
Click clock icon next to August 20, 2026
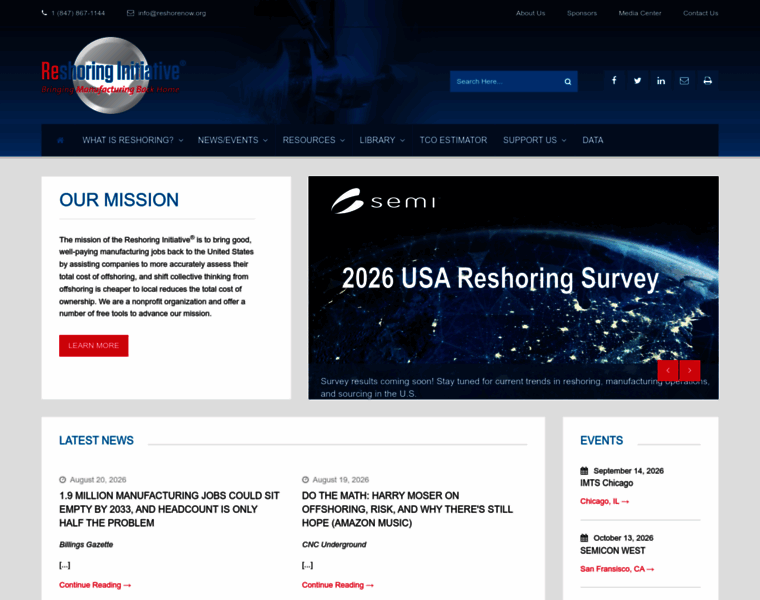(63, 480)
